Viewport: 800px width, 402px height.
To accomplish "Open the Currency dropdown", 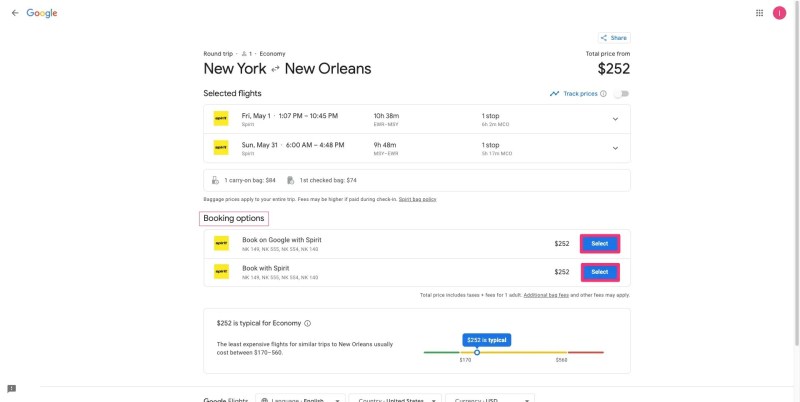I will pos(490,399).
